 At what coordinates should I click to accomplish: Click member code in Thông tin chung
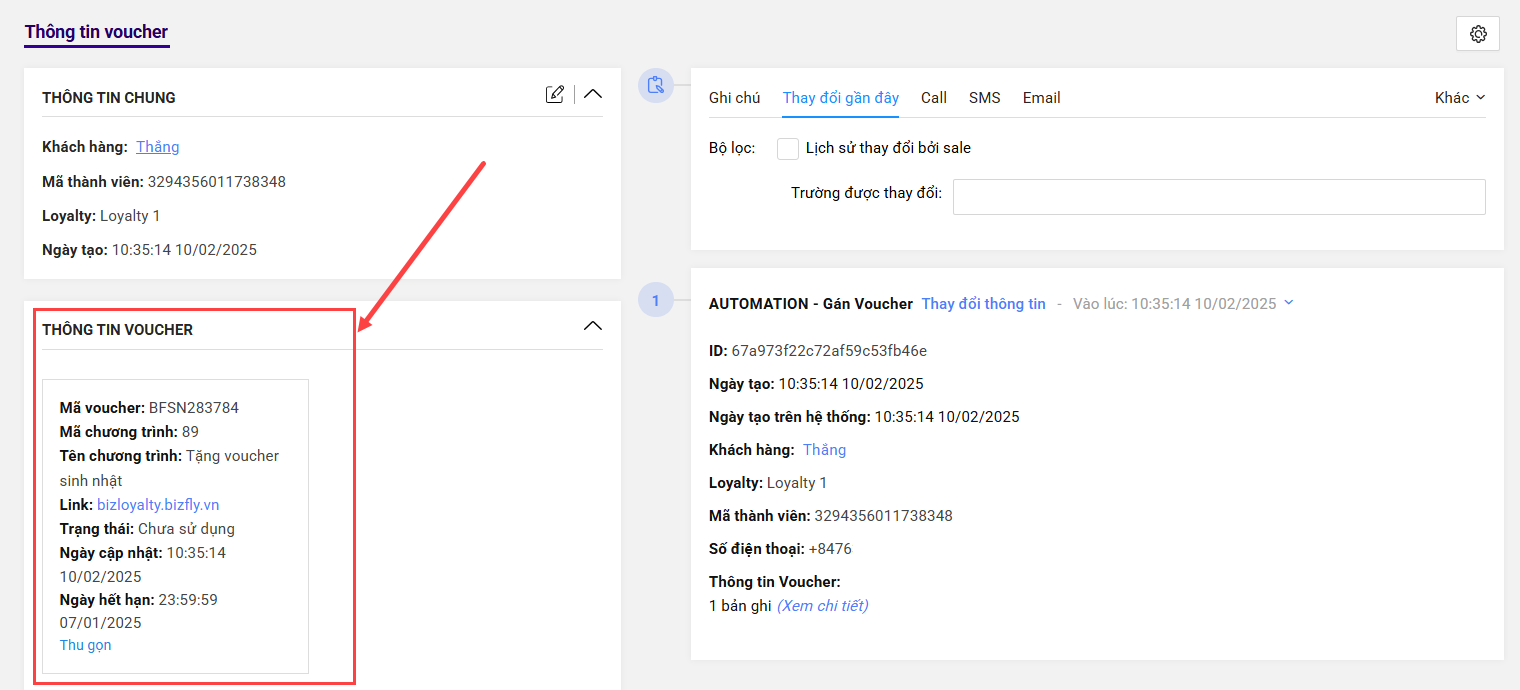tap(217, 182)
